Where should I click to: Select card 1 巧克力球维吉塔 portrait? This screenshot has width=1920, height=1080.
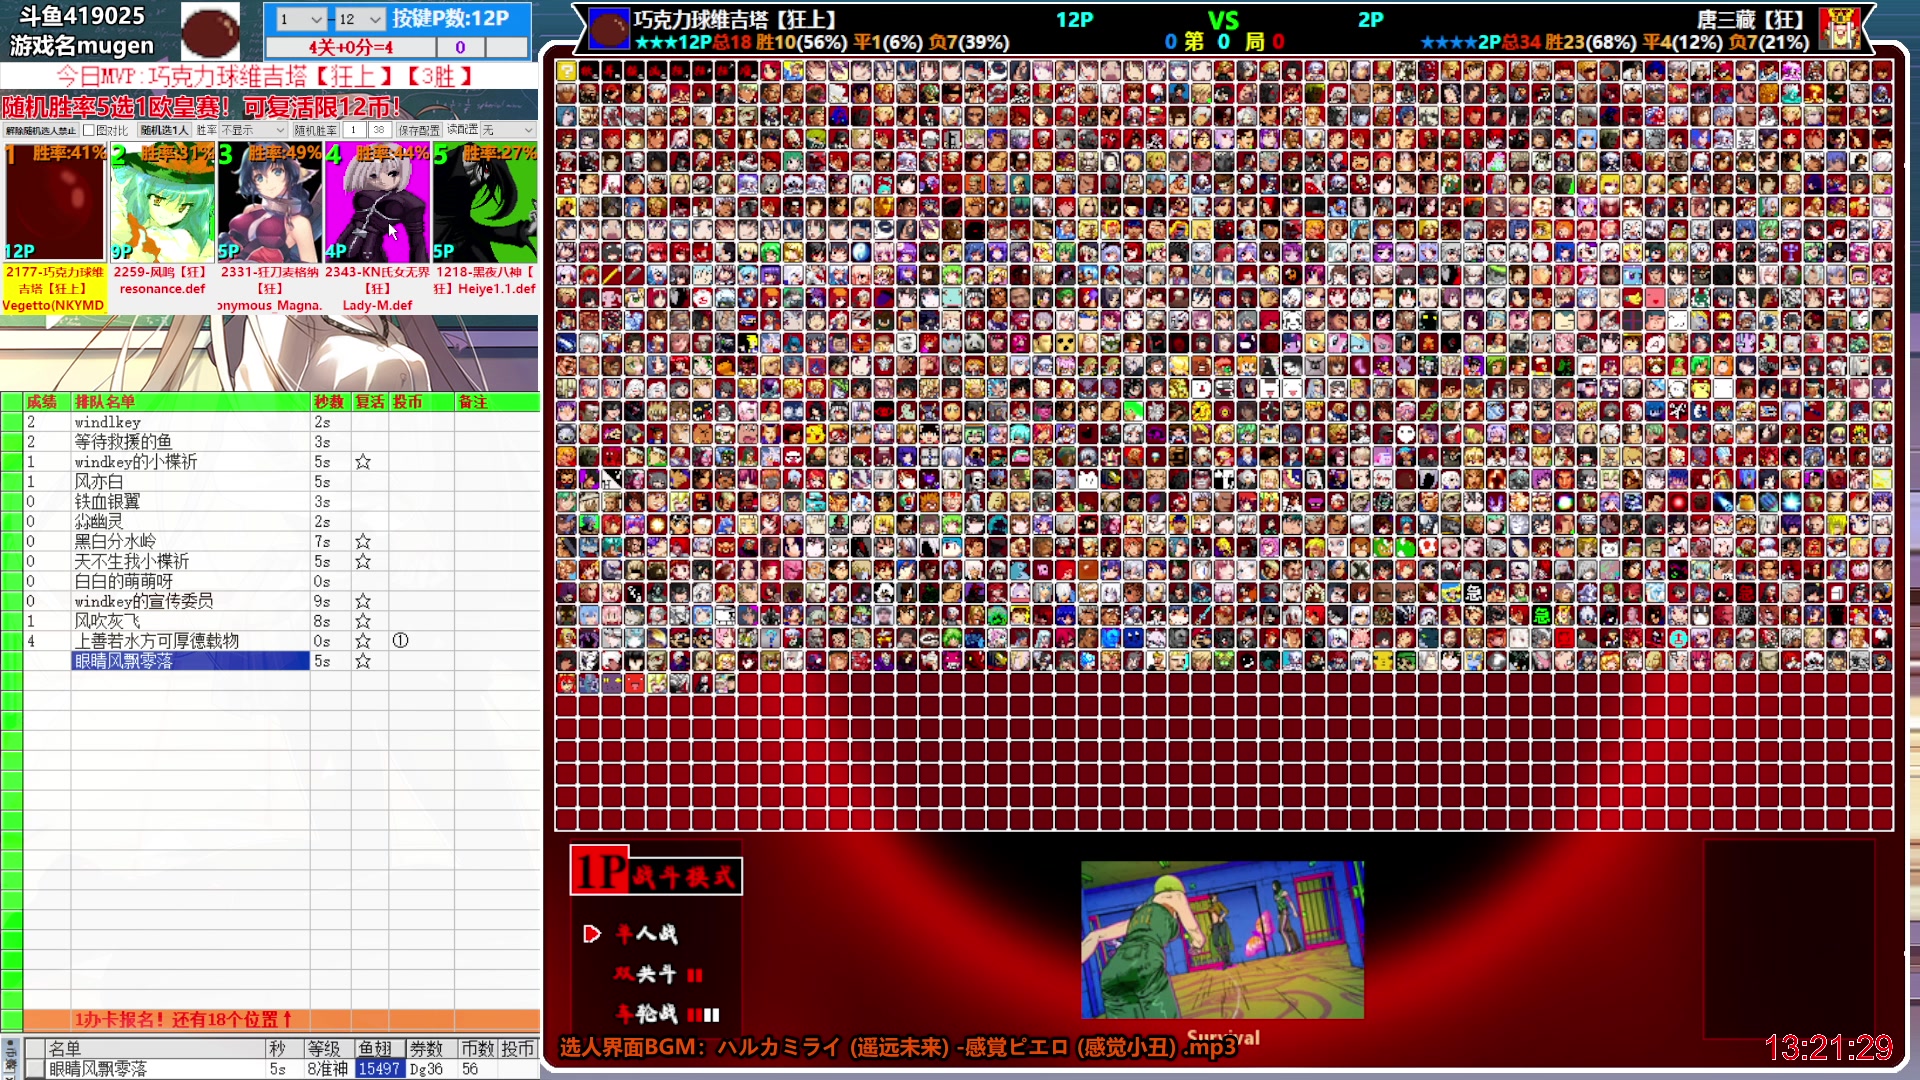click(54, 203)
